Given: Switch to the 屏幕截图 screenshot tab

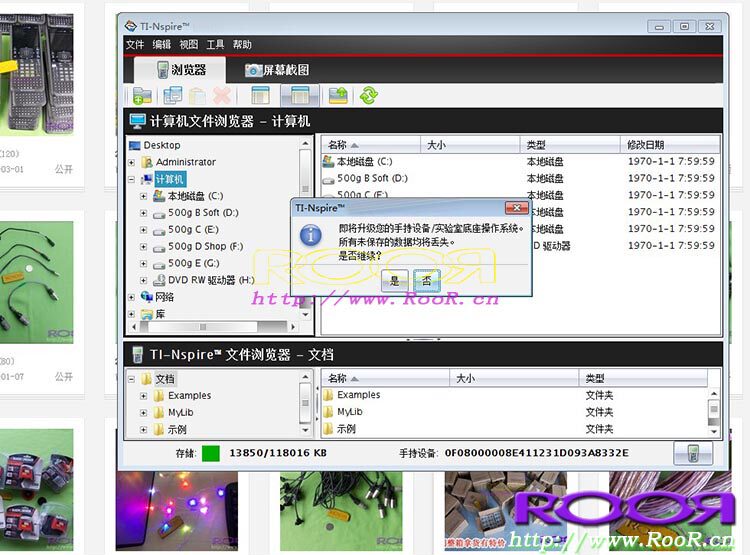Looking at the screenshot, I should (x=276, y=70).
